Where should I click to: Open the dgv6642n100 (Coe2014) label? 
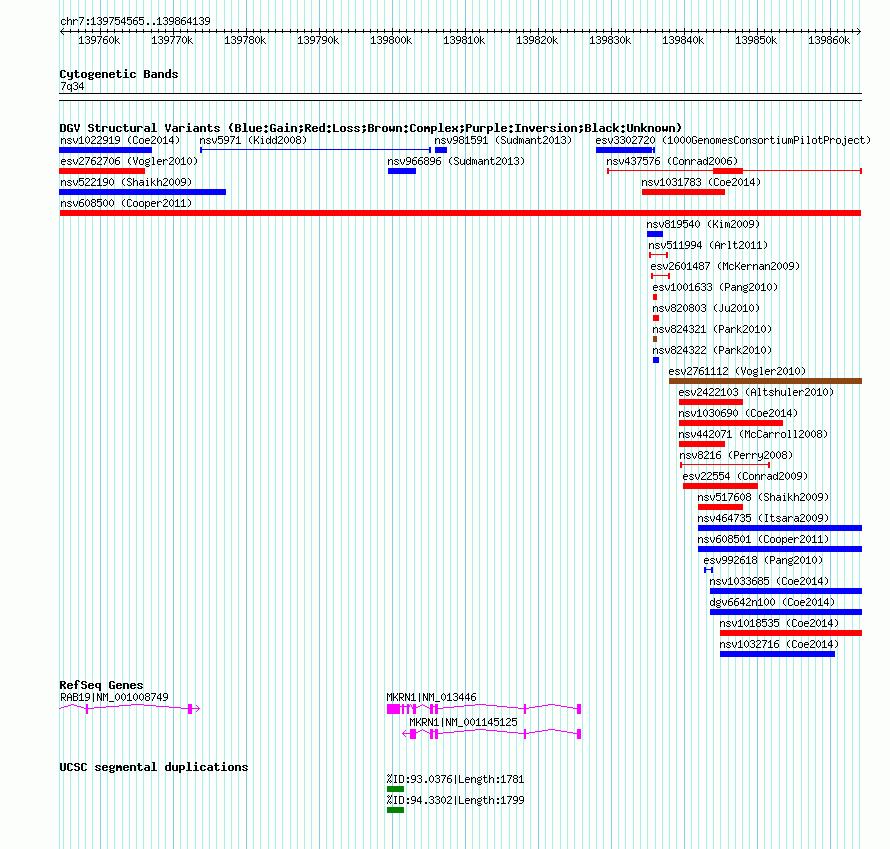coord(773,602)
